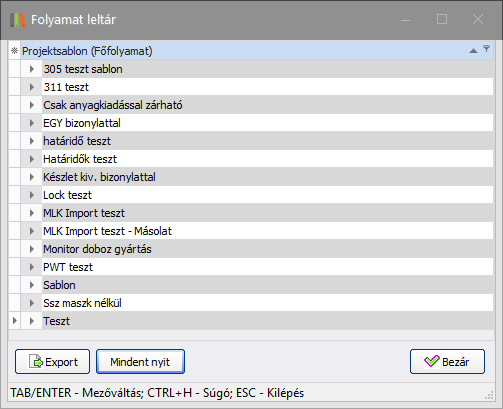Click the filter funnel icon in column header
Viewport: 503px width, 409px height.
[x=486, y=49]
